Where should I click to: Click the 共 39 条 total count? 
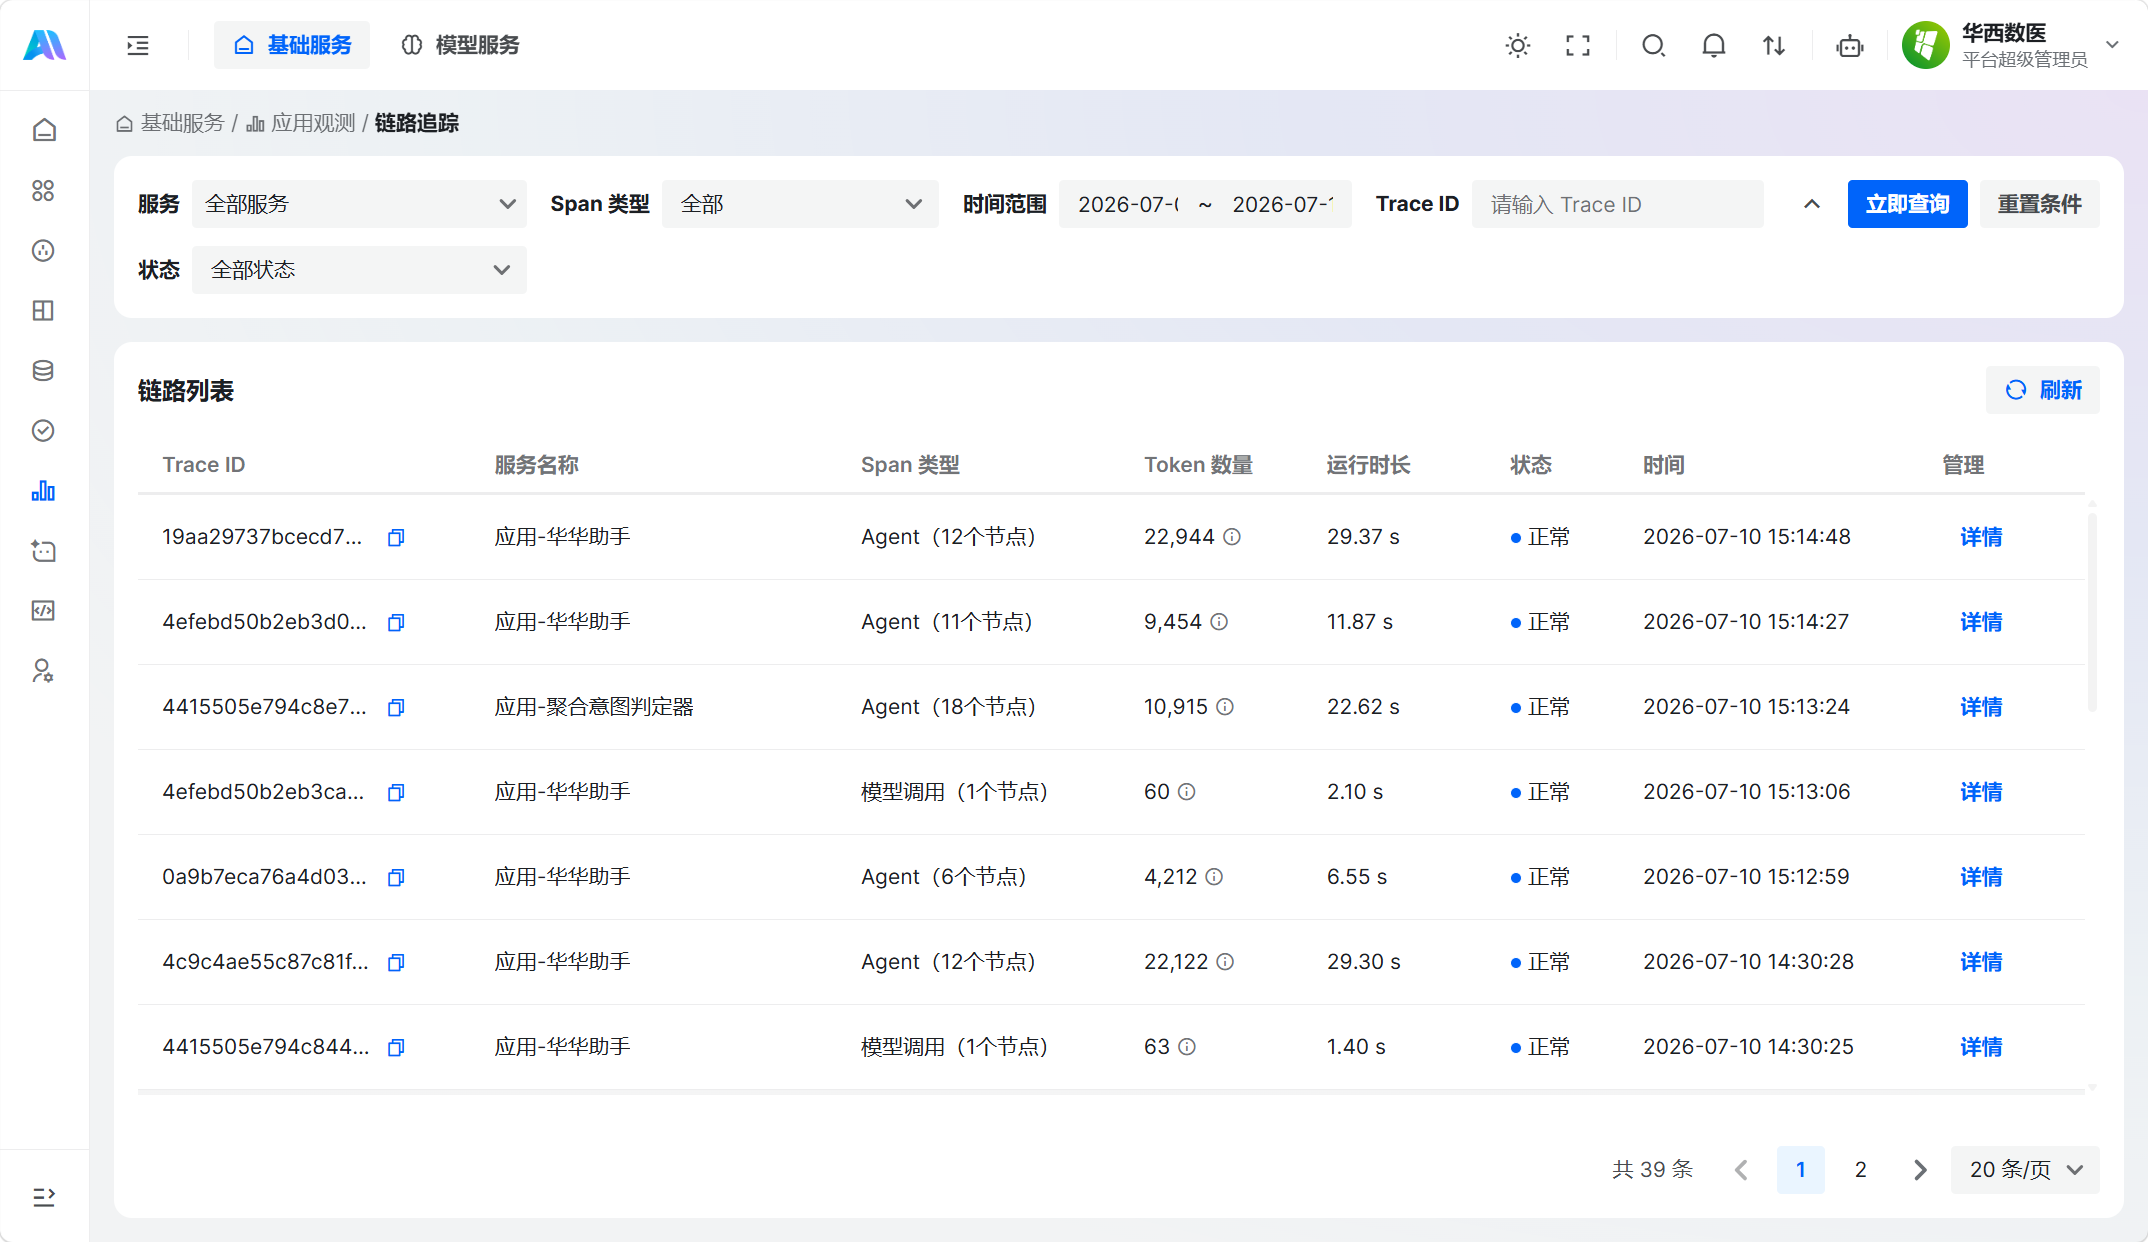click(x=1652, y=1170)
